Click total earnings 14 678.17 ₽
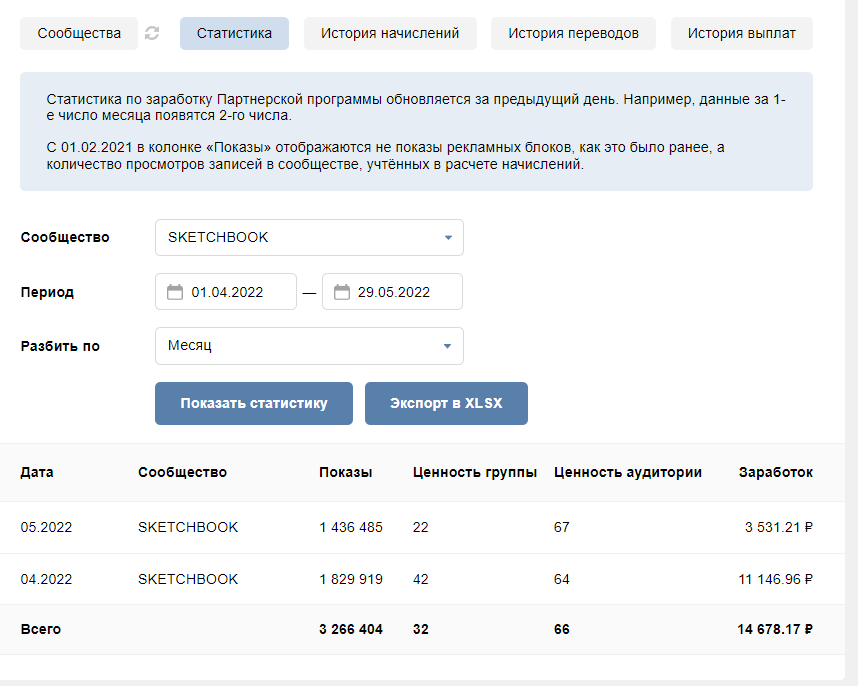Screen dimensions: 858x686 [x=775, y=629]
